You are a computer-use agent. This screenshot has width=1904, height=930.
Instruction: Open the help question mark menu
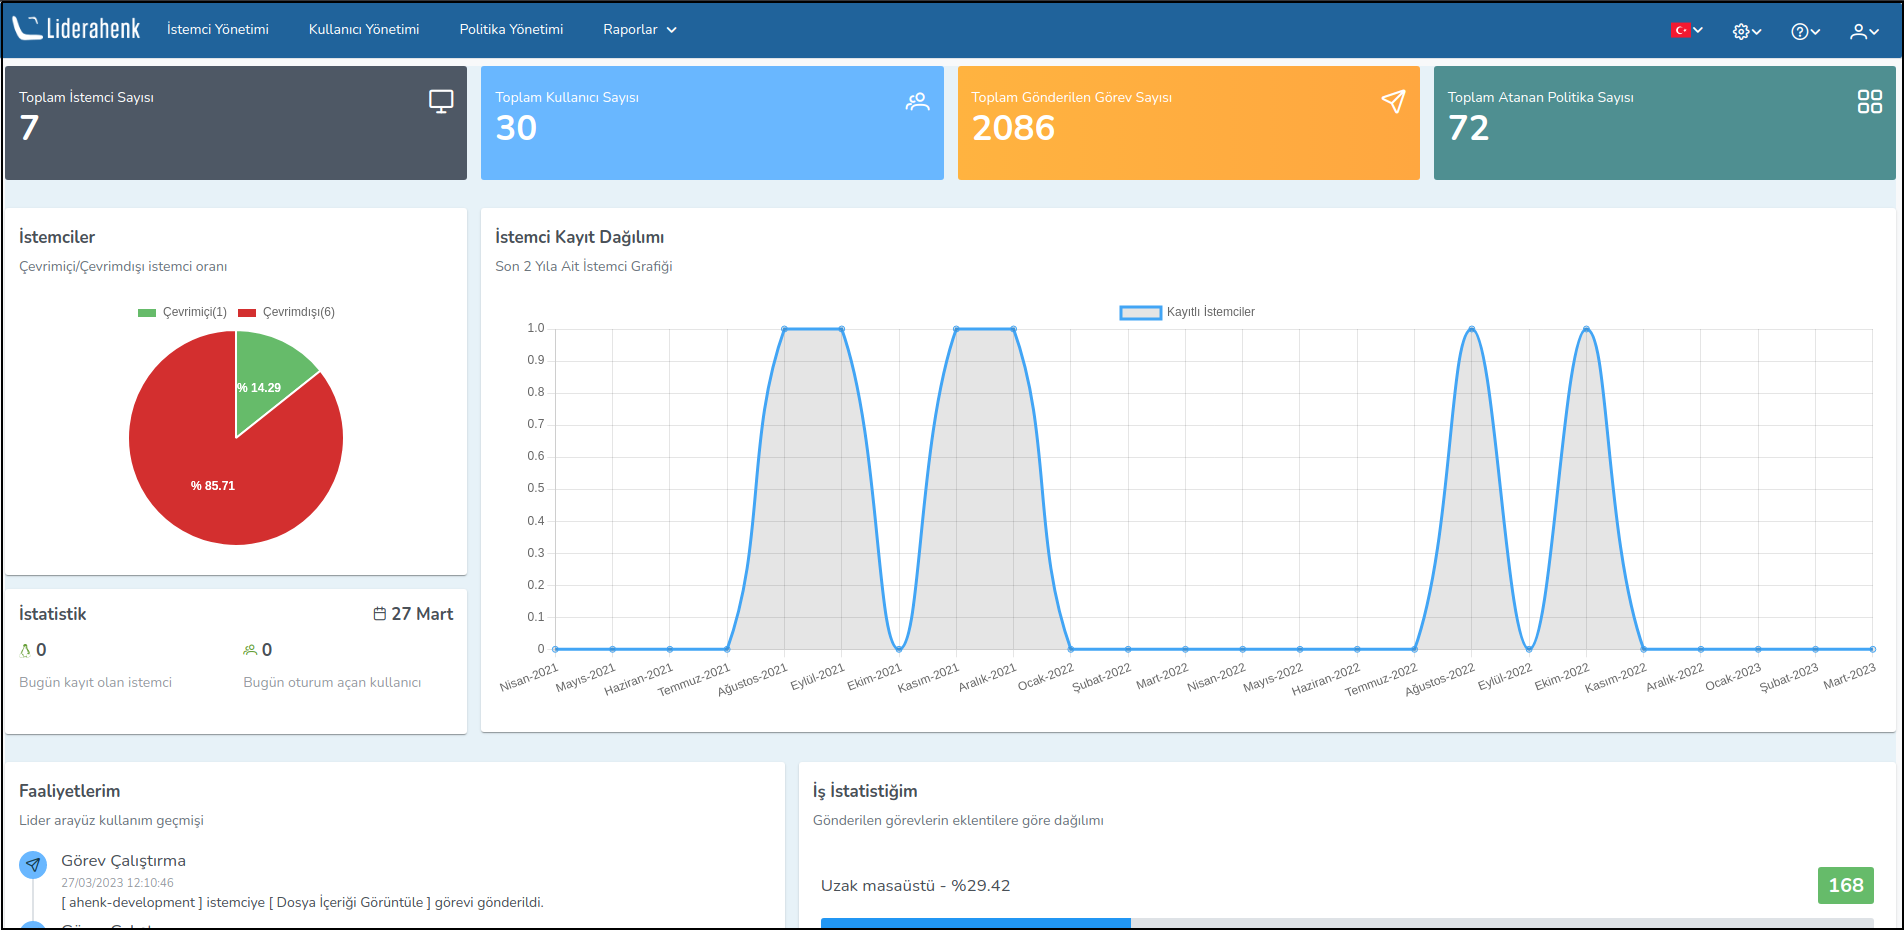pyautogui.click(x=1805, y=31)
